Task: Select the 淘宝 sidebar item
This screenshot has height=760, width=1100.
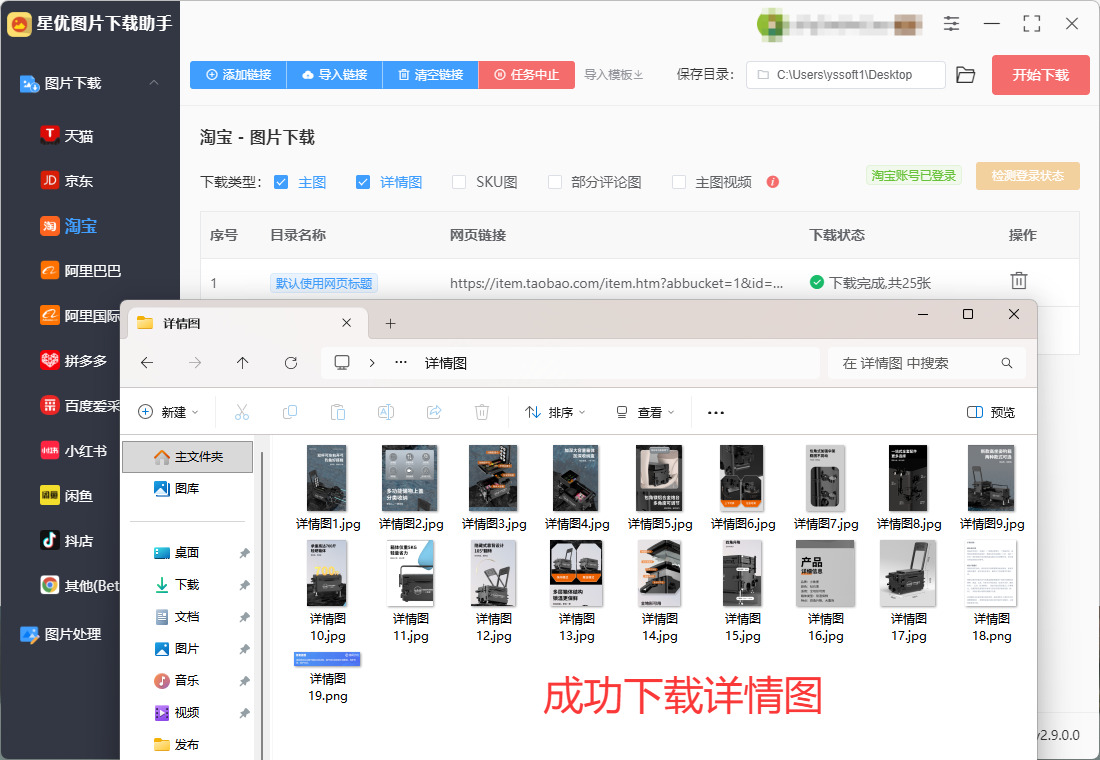Action: tap(69, 226)
